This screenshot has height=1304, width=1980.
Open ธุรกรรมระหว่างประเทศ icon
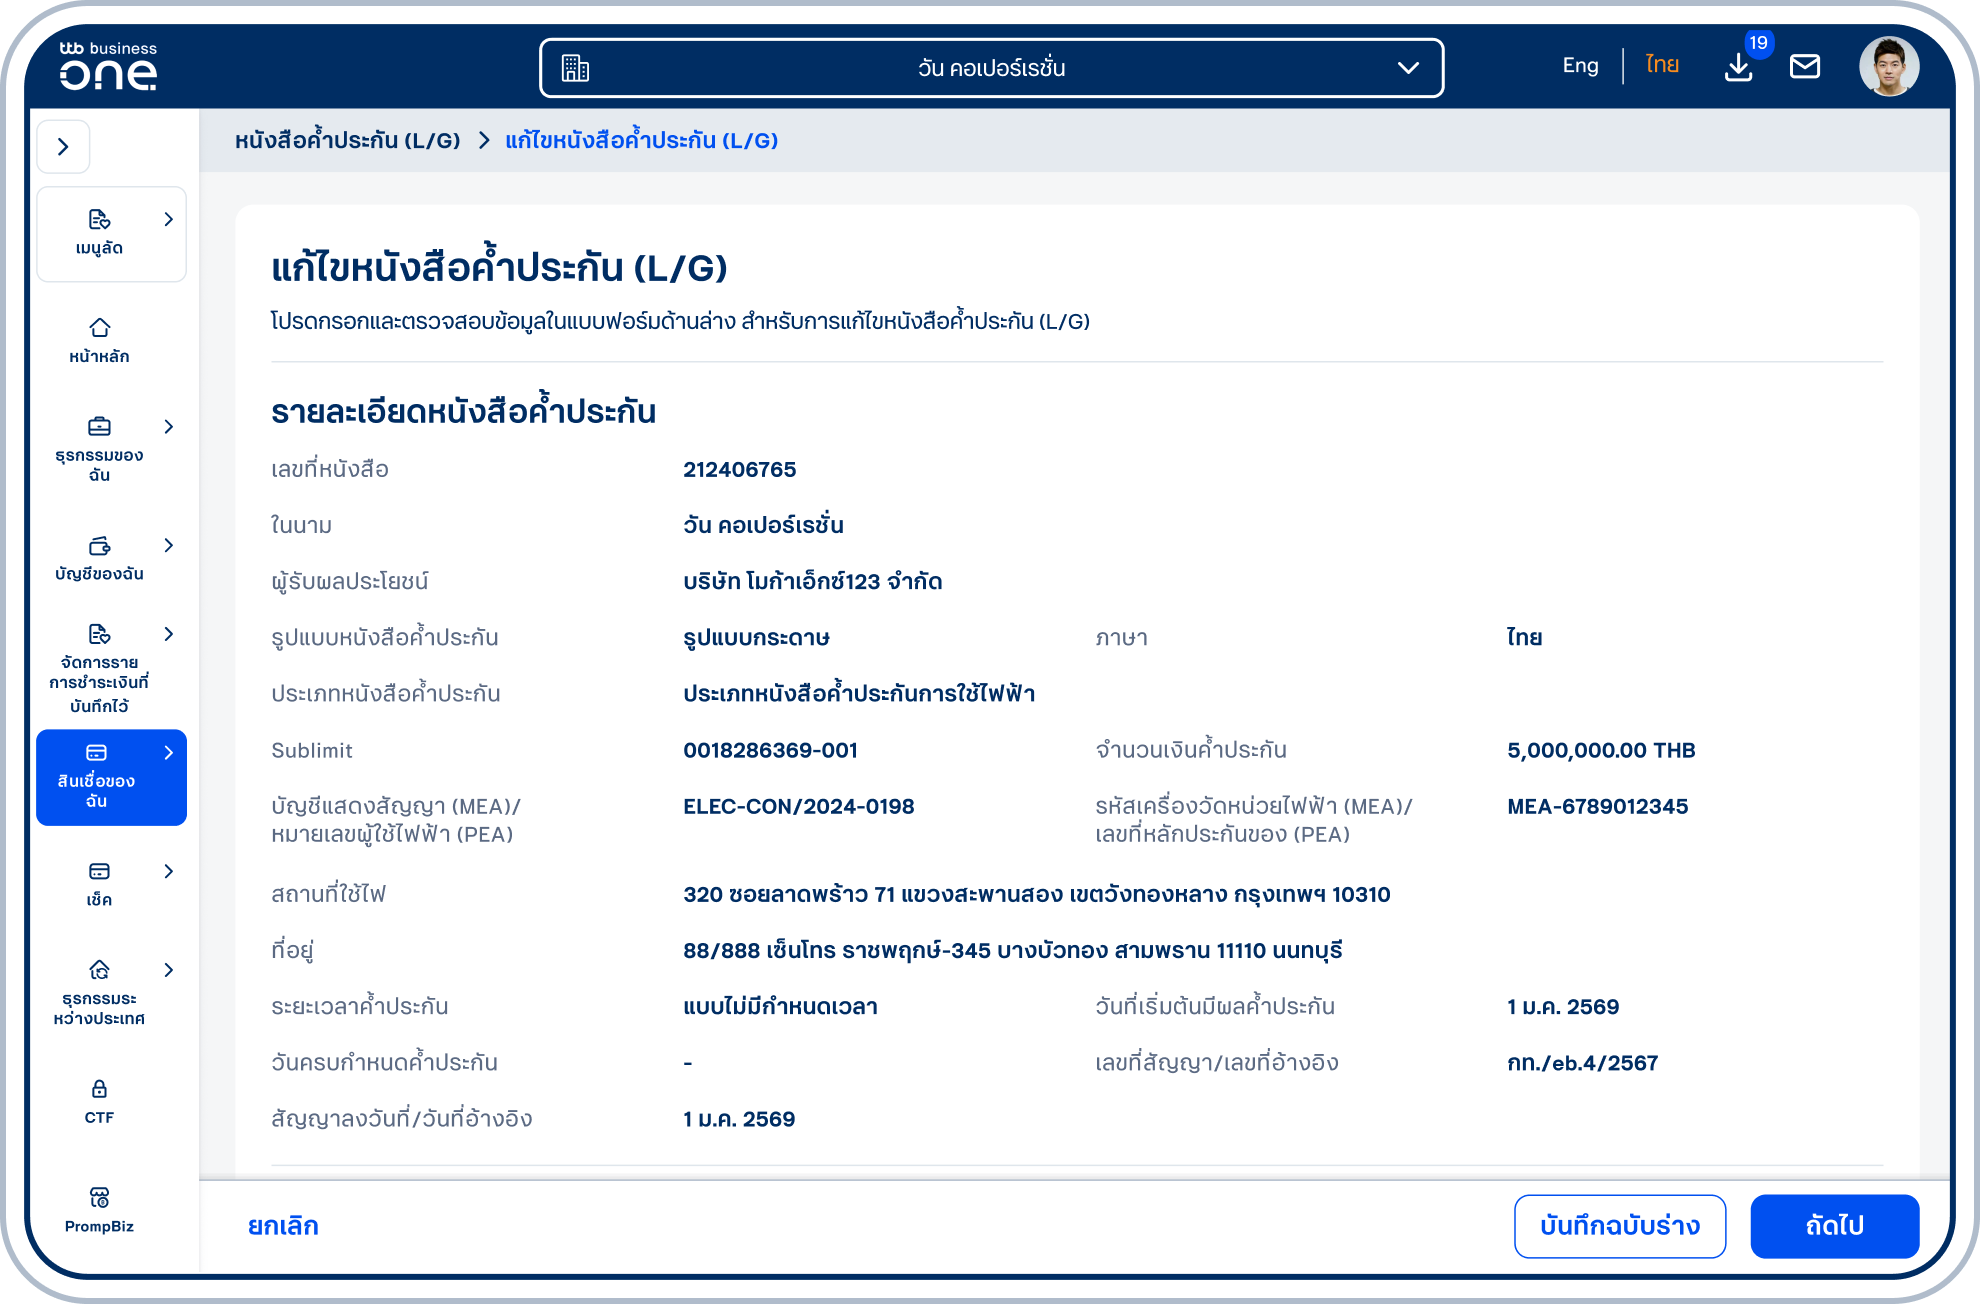click(99, 970)
